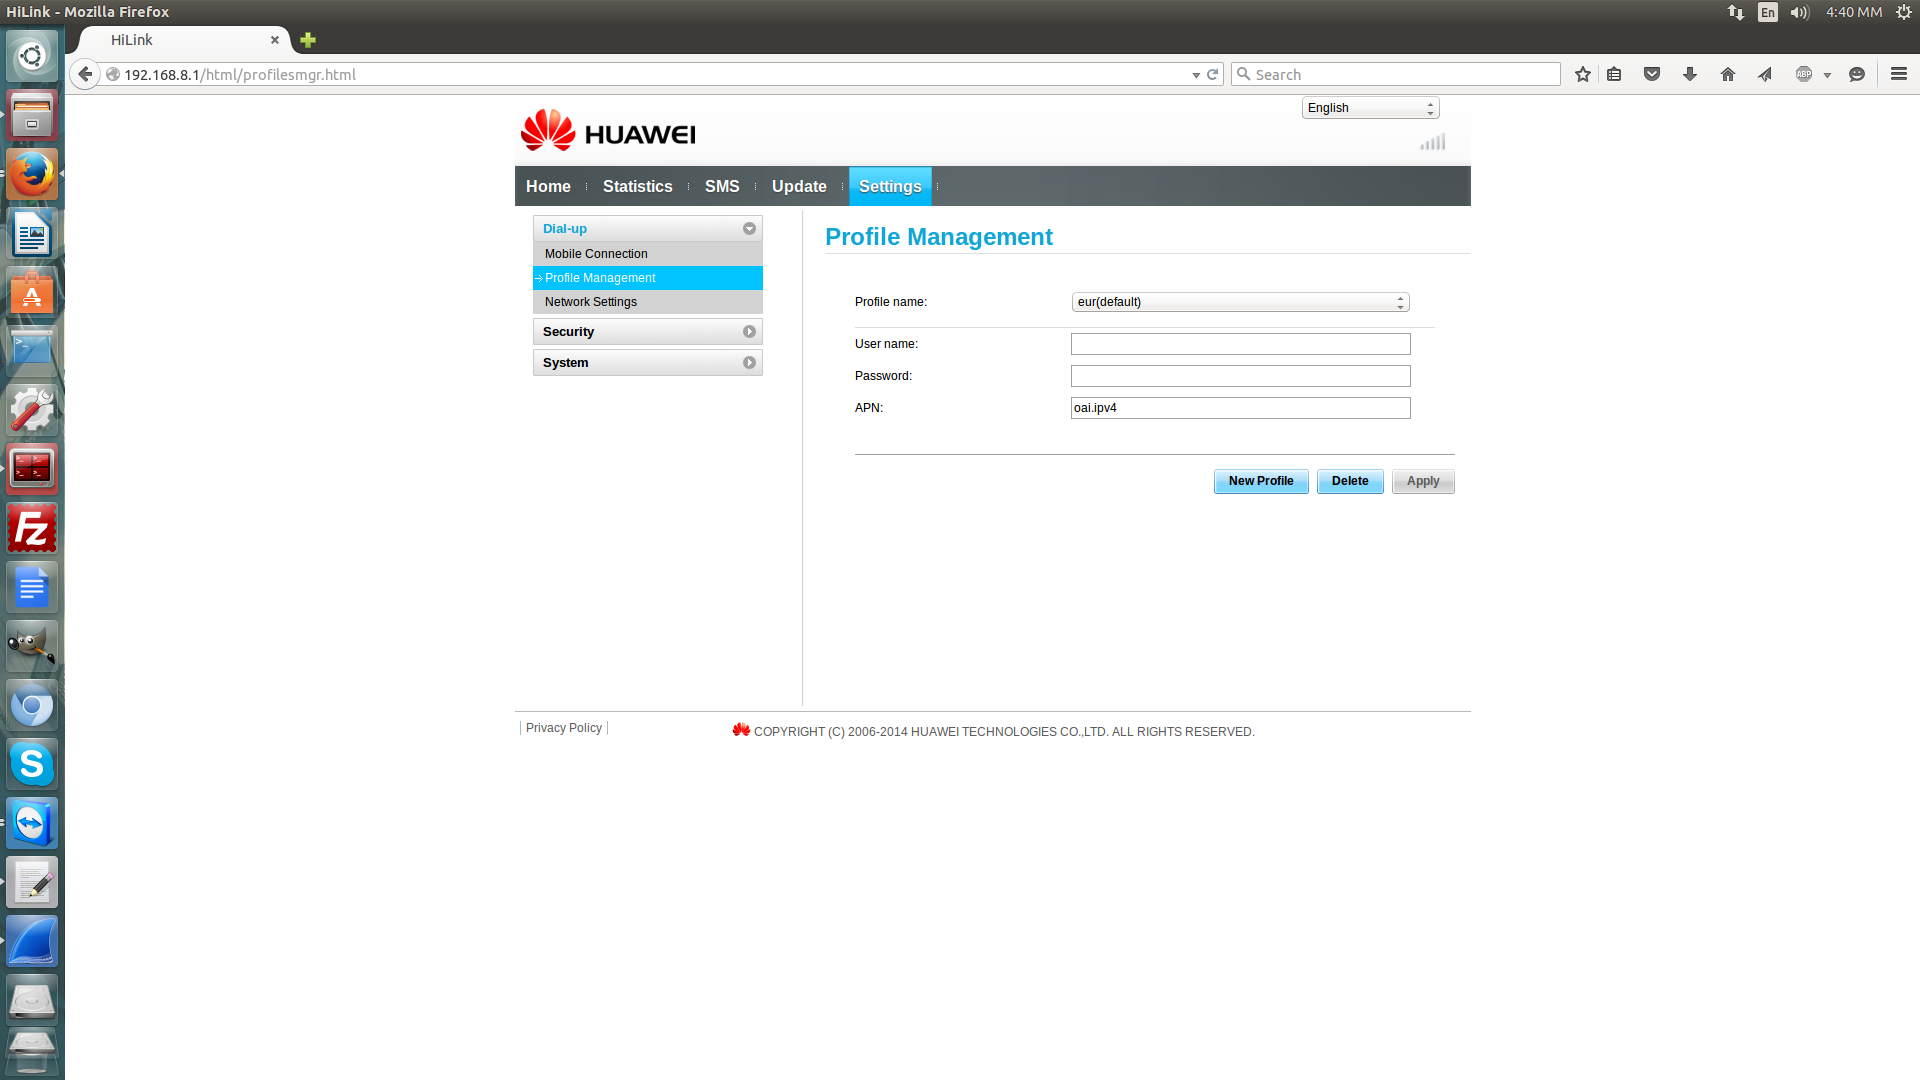This screenshot has width=1920, height=1080.
Task: Click the APN field oai.ipv4
Action: [x=1240, y=408]
